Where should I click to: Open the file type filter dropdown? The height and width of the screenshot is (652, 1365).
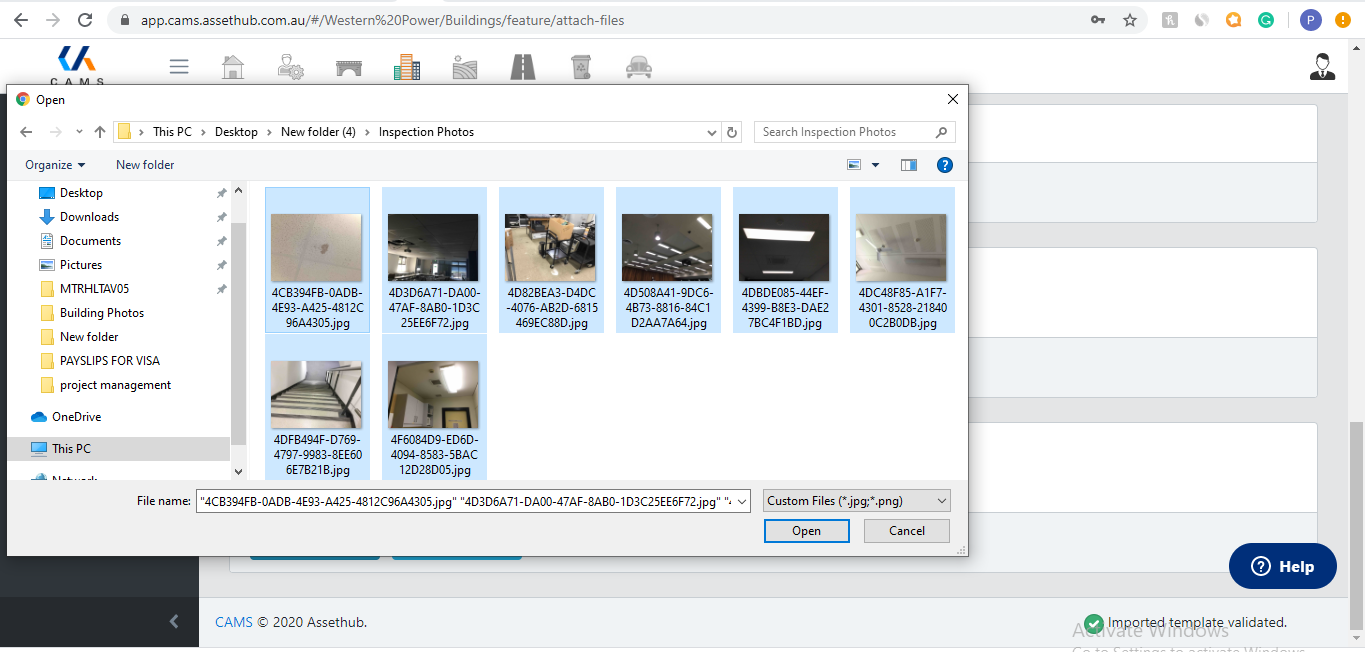pyautogui.click(x=856, y=501)
